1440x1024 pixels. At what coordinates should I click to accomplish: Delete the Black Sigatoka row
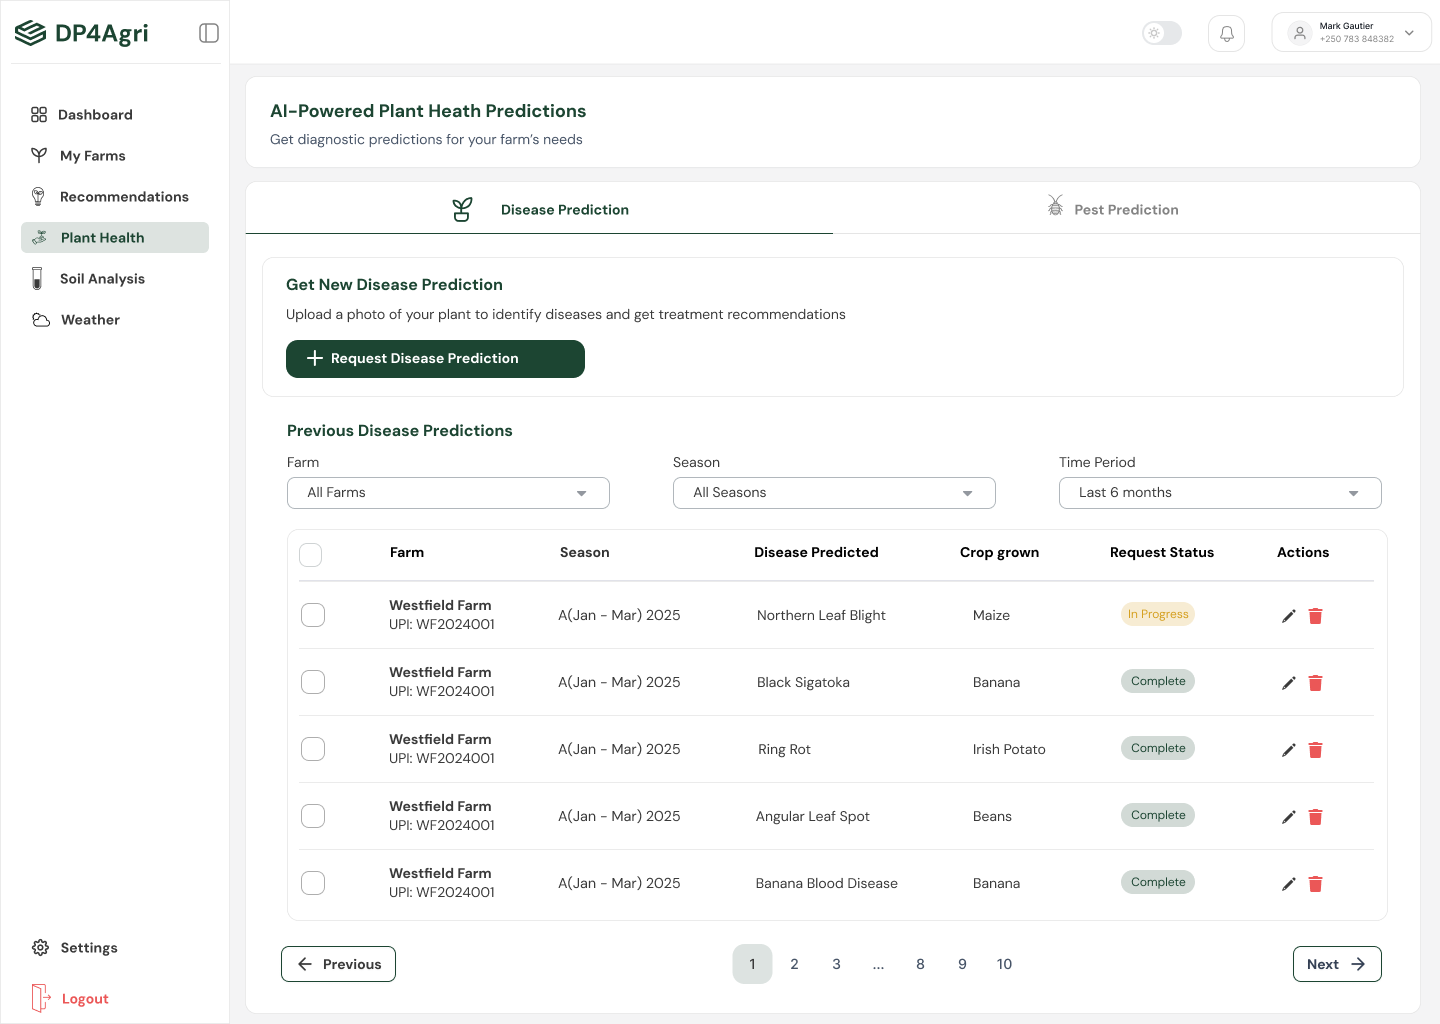tap(1316, 683)
